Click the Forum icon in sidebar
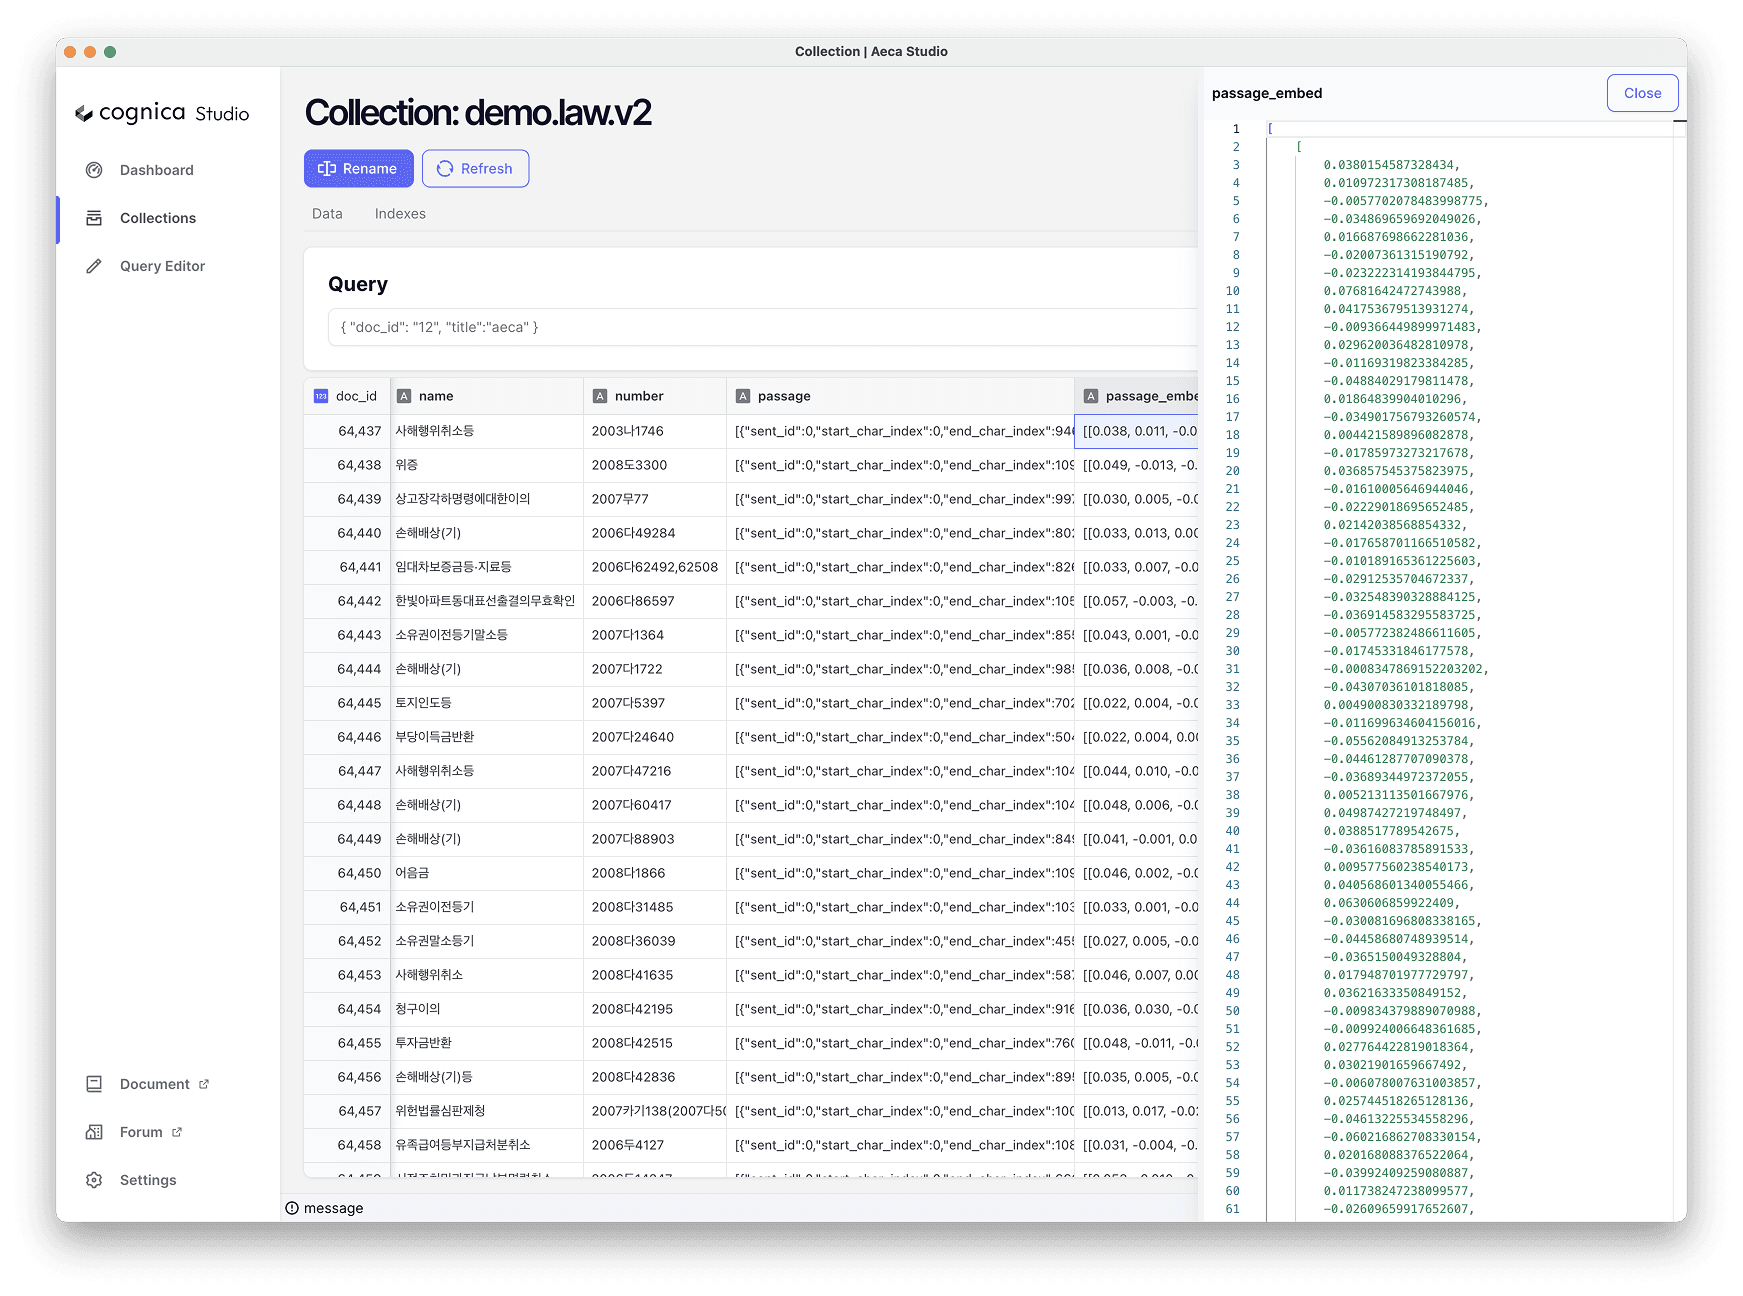The height and width of the screenshot is (1296, 1743). pyautogui.click(x=94, y=1132)
